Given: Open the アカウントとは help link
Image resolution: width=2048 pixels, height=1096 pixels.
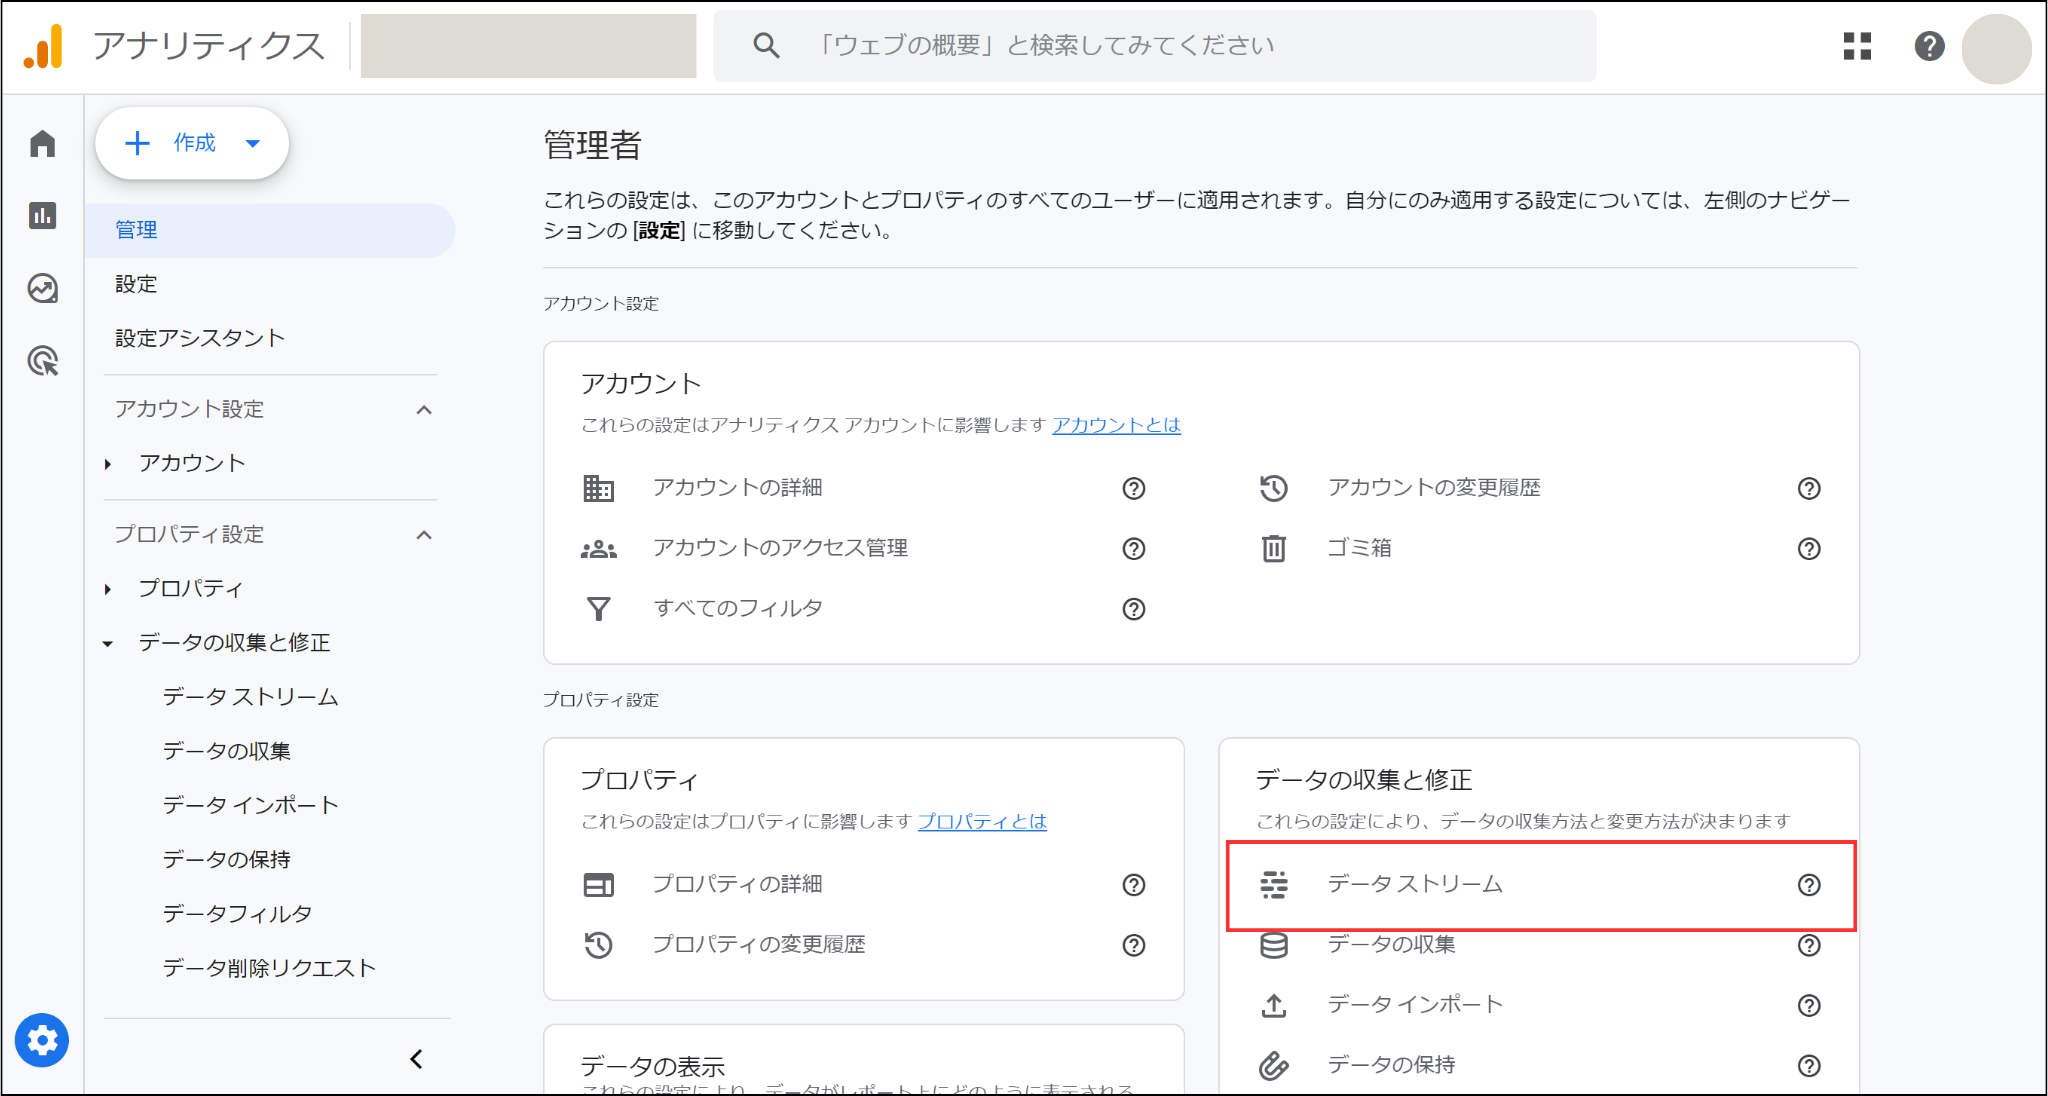Looking at the screenshot, I should [1116, 425].
